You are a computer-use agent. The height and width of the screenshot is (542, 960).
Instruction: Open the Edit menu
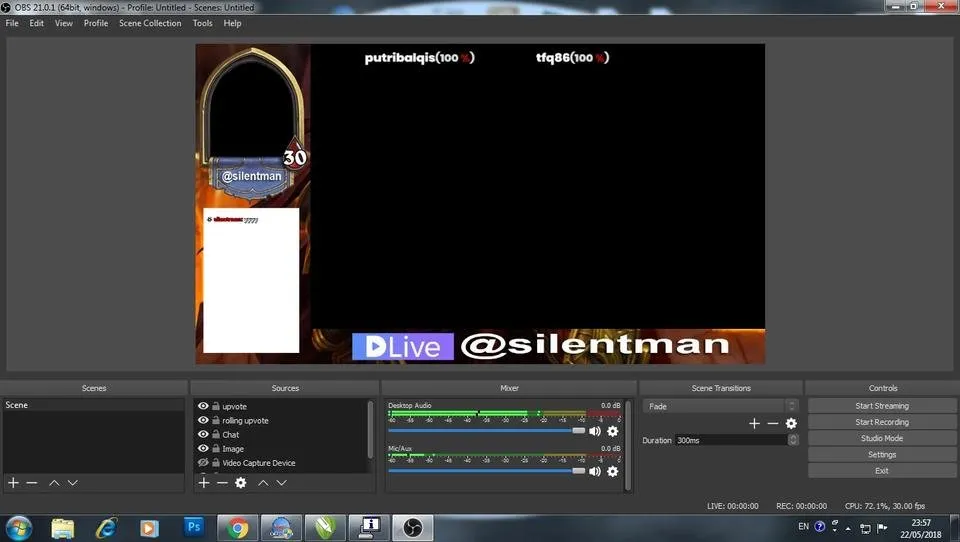tap(37, 23)
